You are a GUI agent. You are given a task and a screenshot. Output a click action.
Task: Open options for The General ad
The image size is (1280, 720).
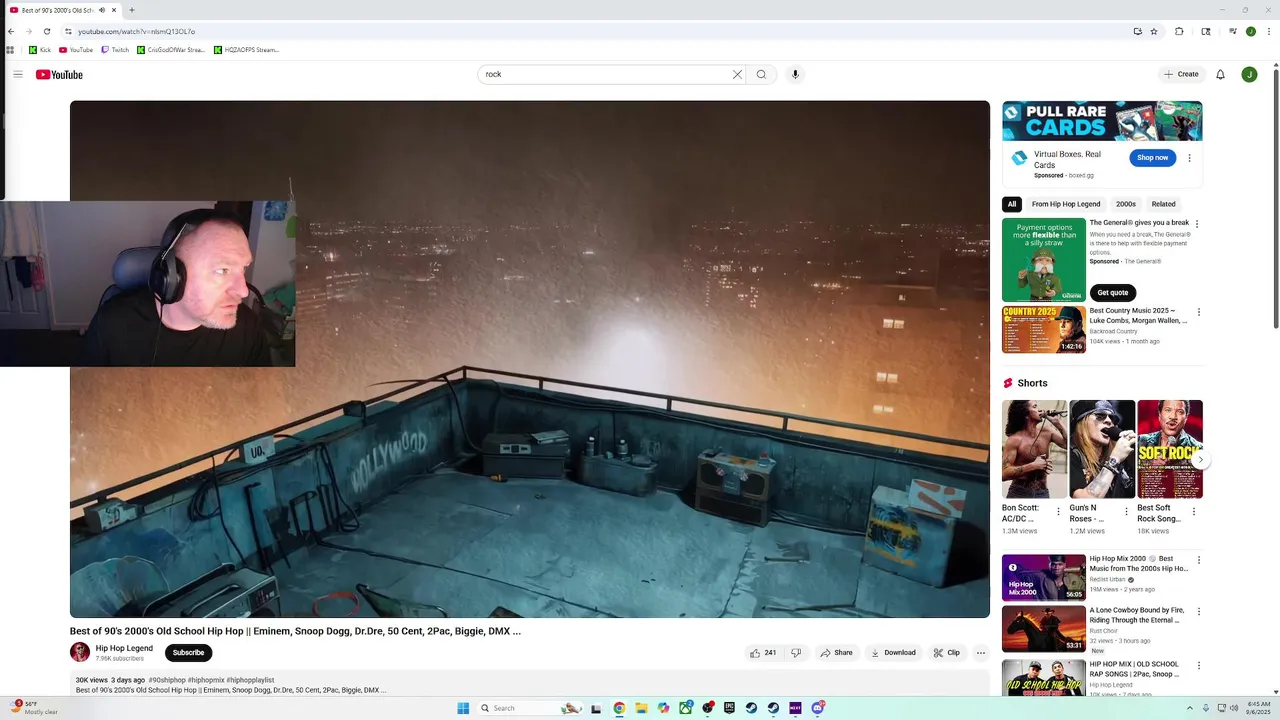tap(1197, 224)
